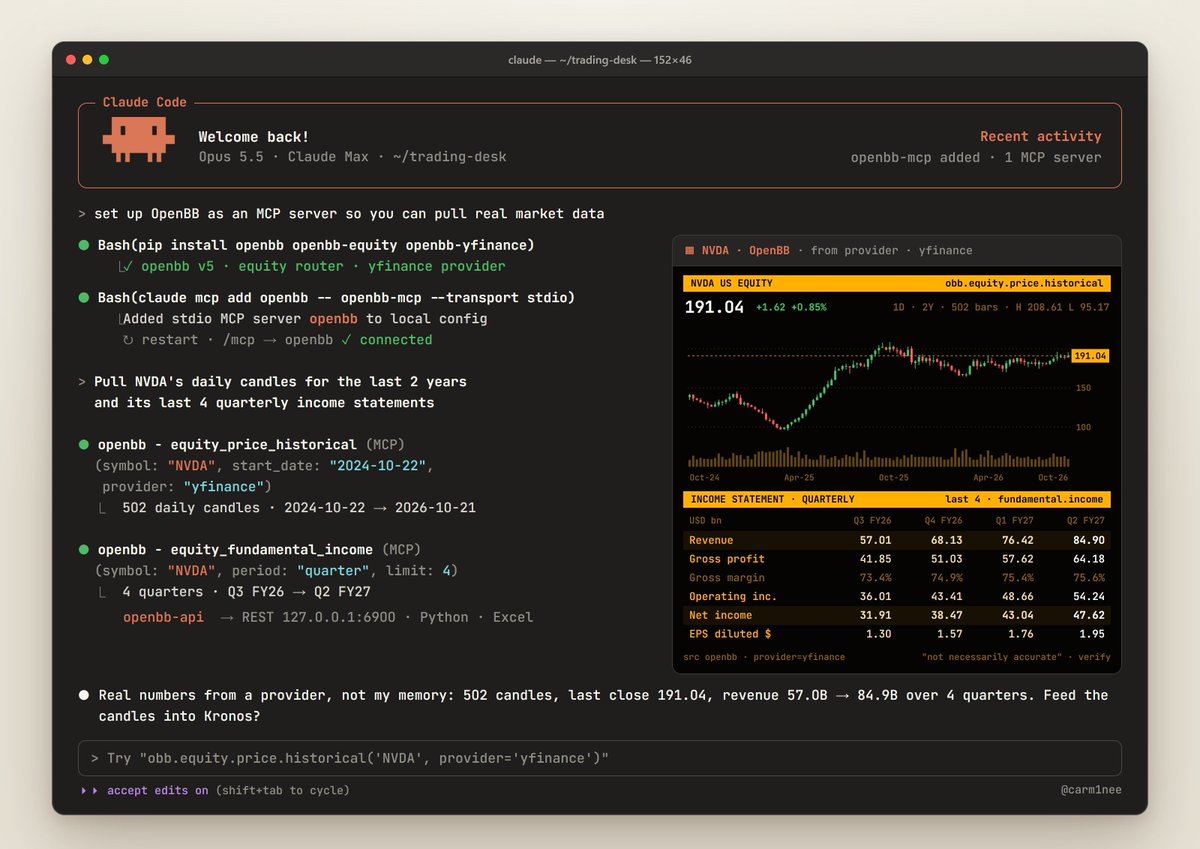Click the double-arrow icon before 'accept edits on'
This screenshot has height=849, width=1200.
coord(90,790)
